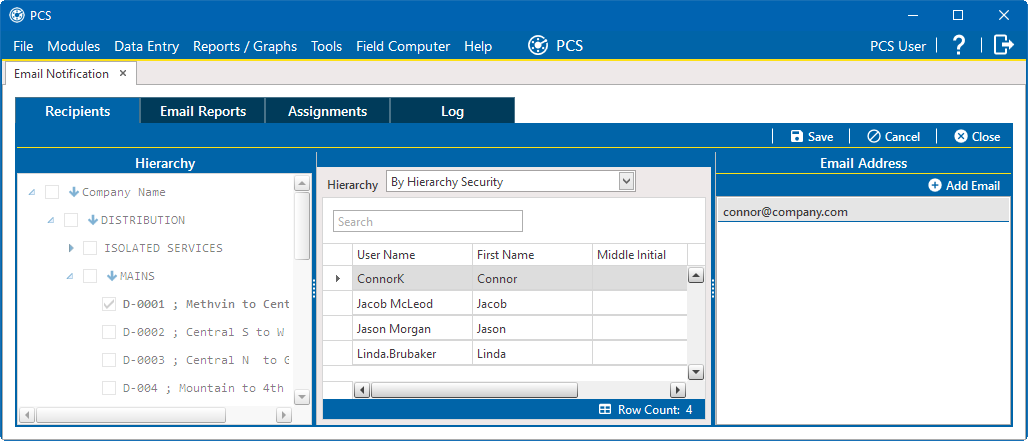The image size is (1028, 441).
Task: Check the D-0003 Central N checkbox
Action: (109, 360)
